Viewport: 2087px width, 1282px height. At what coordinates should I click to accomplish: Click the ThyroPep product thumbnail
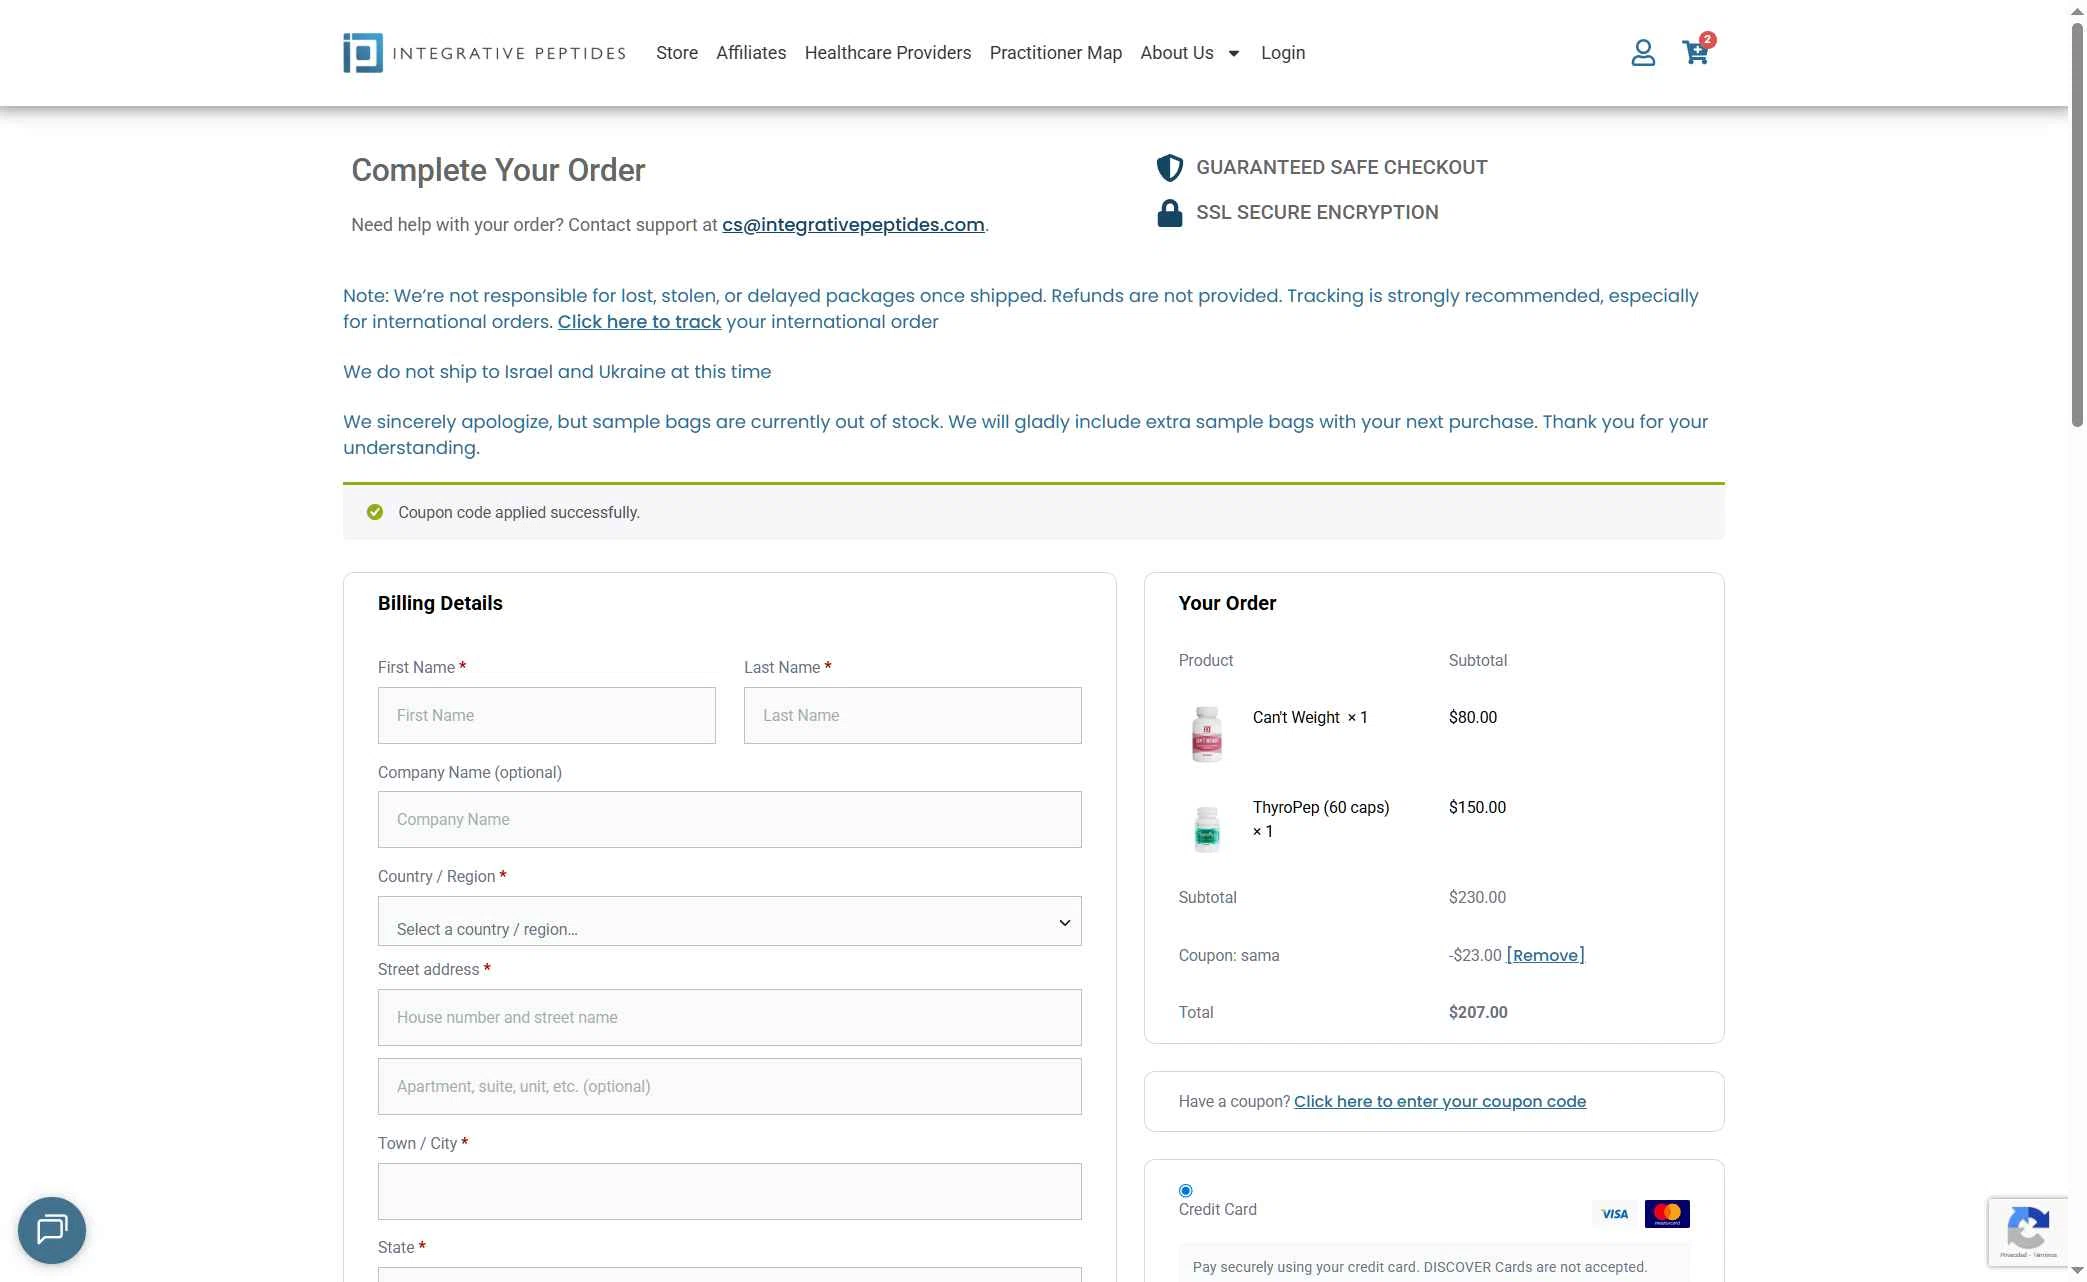click(1207, 829)
